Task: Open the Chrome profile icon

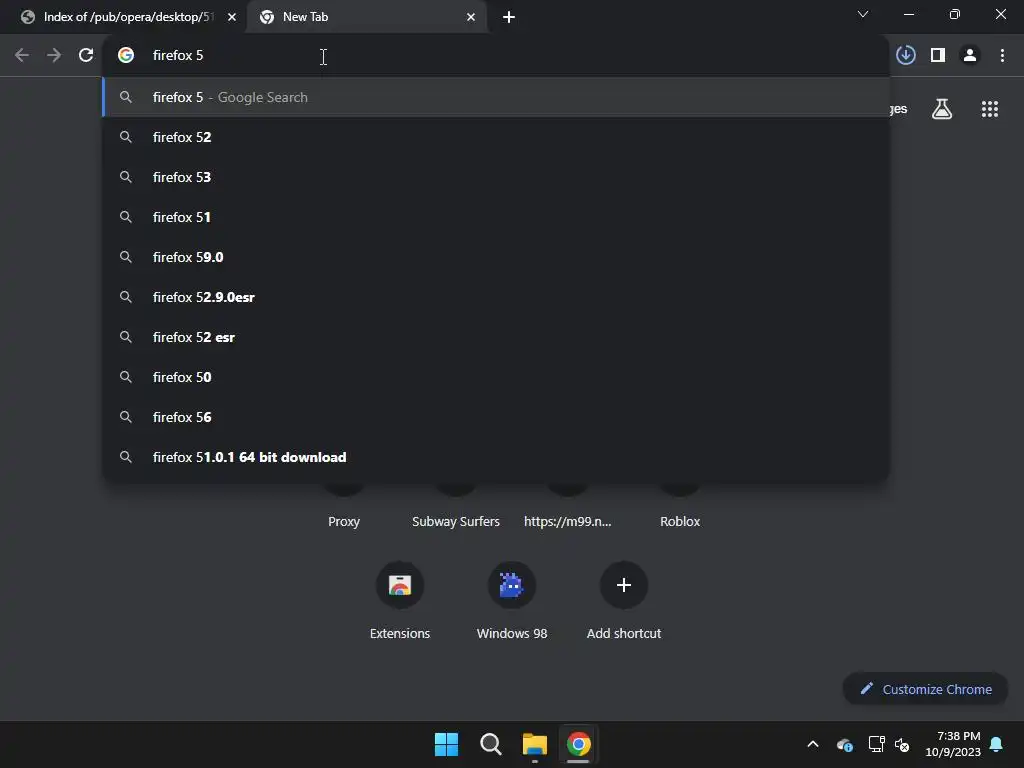Action: pos(970,56)
